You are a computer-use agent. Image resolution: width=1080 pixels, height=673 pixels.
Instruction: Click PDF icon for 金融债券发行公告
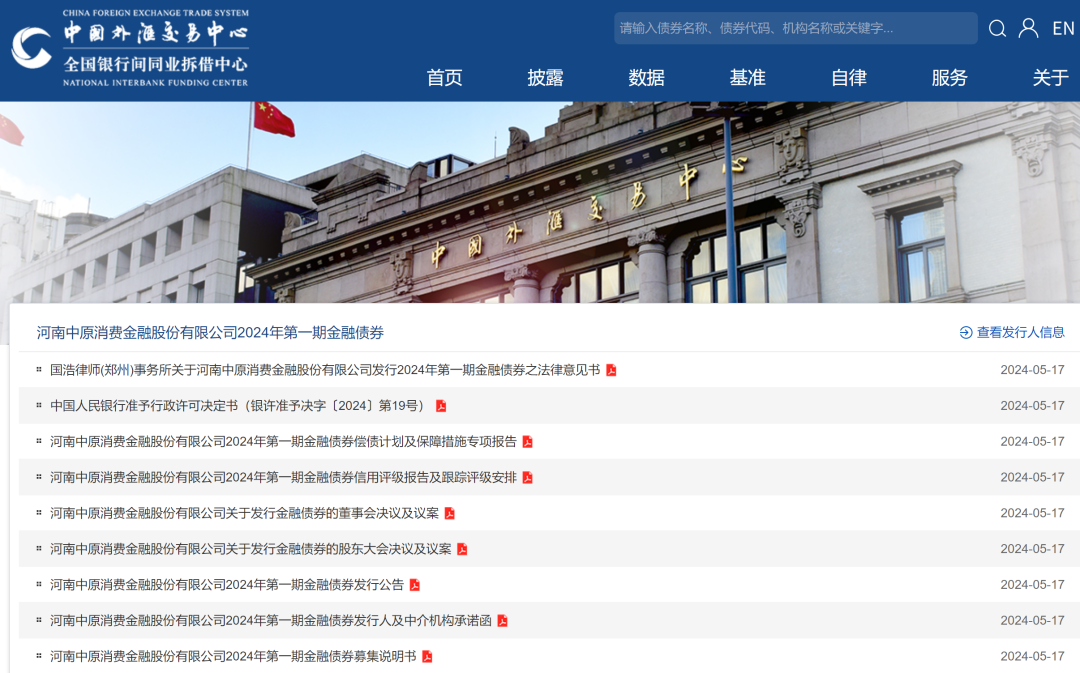(x=415, y=586)
